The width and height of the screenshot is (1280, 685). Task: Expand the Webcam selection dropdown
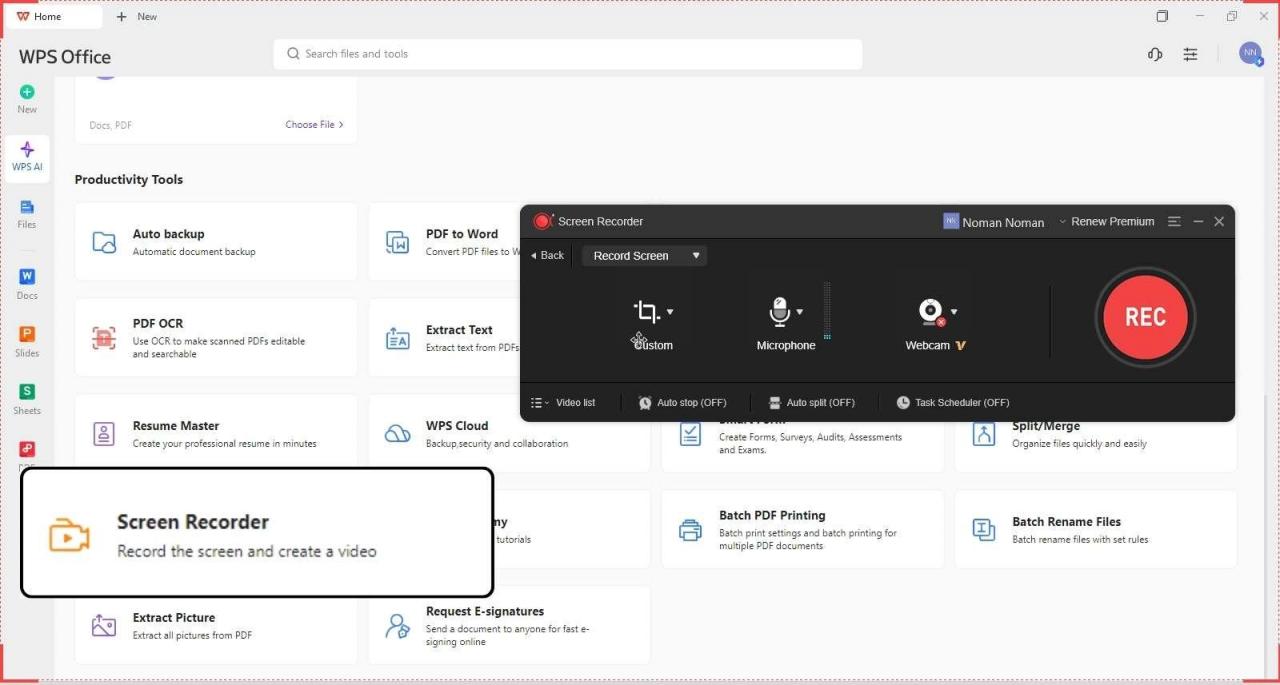[953, 311]
